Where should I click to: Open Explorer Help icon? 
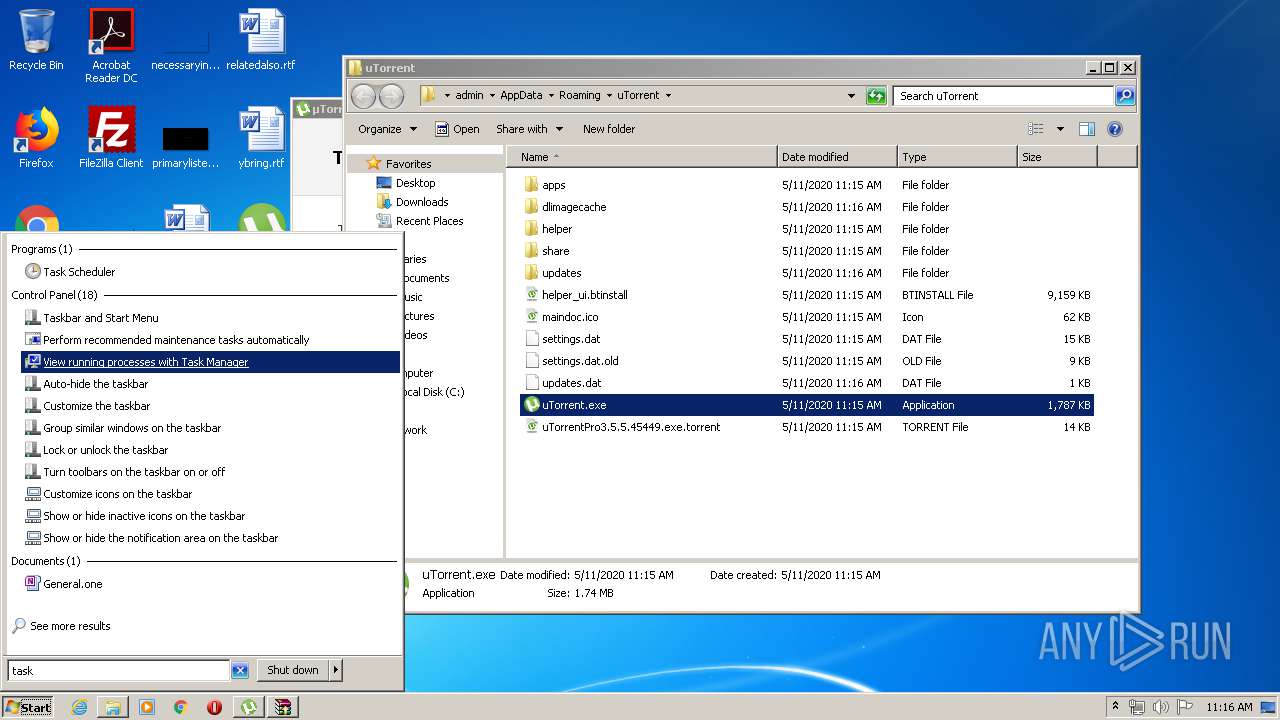pyautogui.click(x=1115, y=129)
